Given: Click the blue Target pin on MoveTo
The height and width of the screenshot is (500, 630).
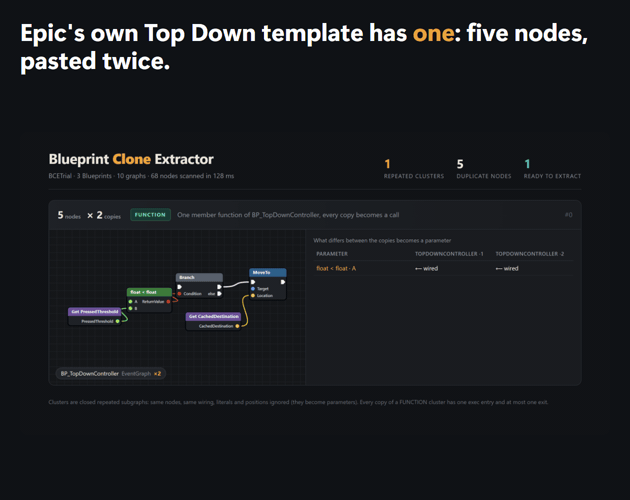Looking at the screenshot, I should (253, 289).
